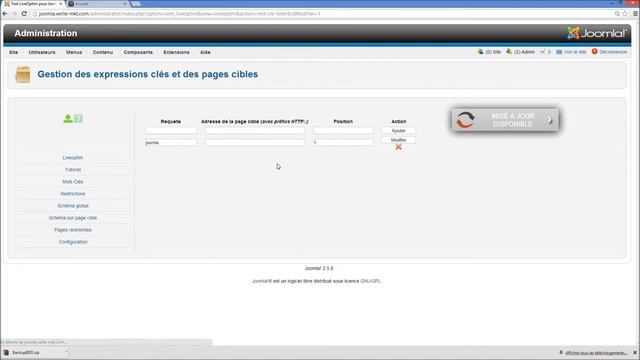The height and width of the screenshot is (360, 640).
Task: Open the Chrome menu icon
Action: point(635,13)
